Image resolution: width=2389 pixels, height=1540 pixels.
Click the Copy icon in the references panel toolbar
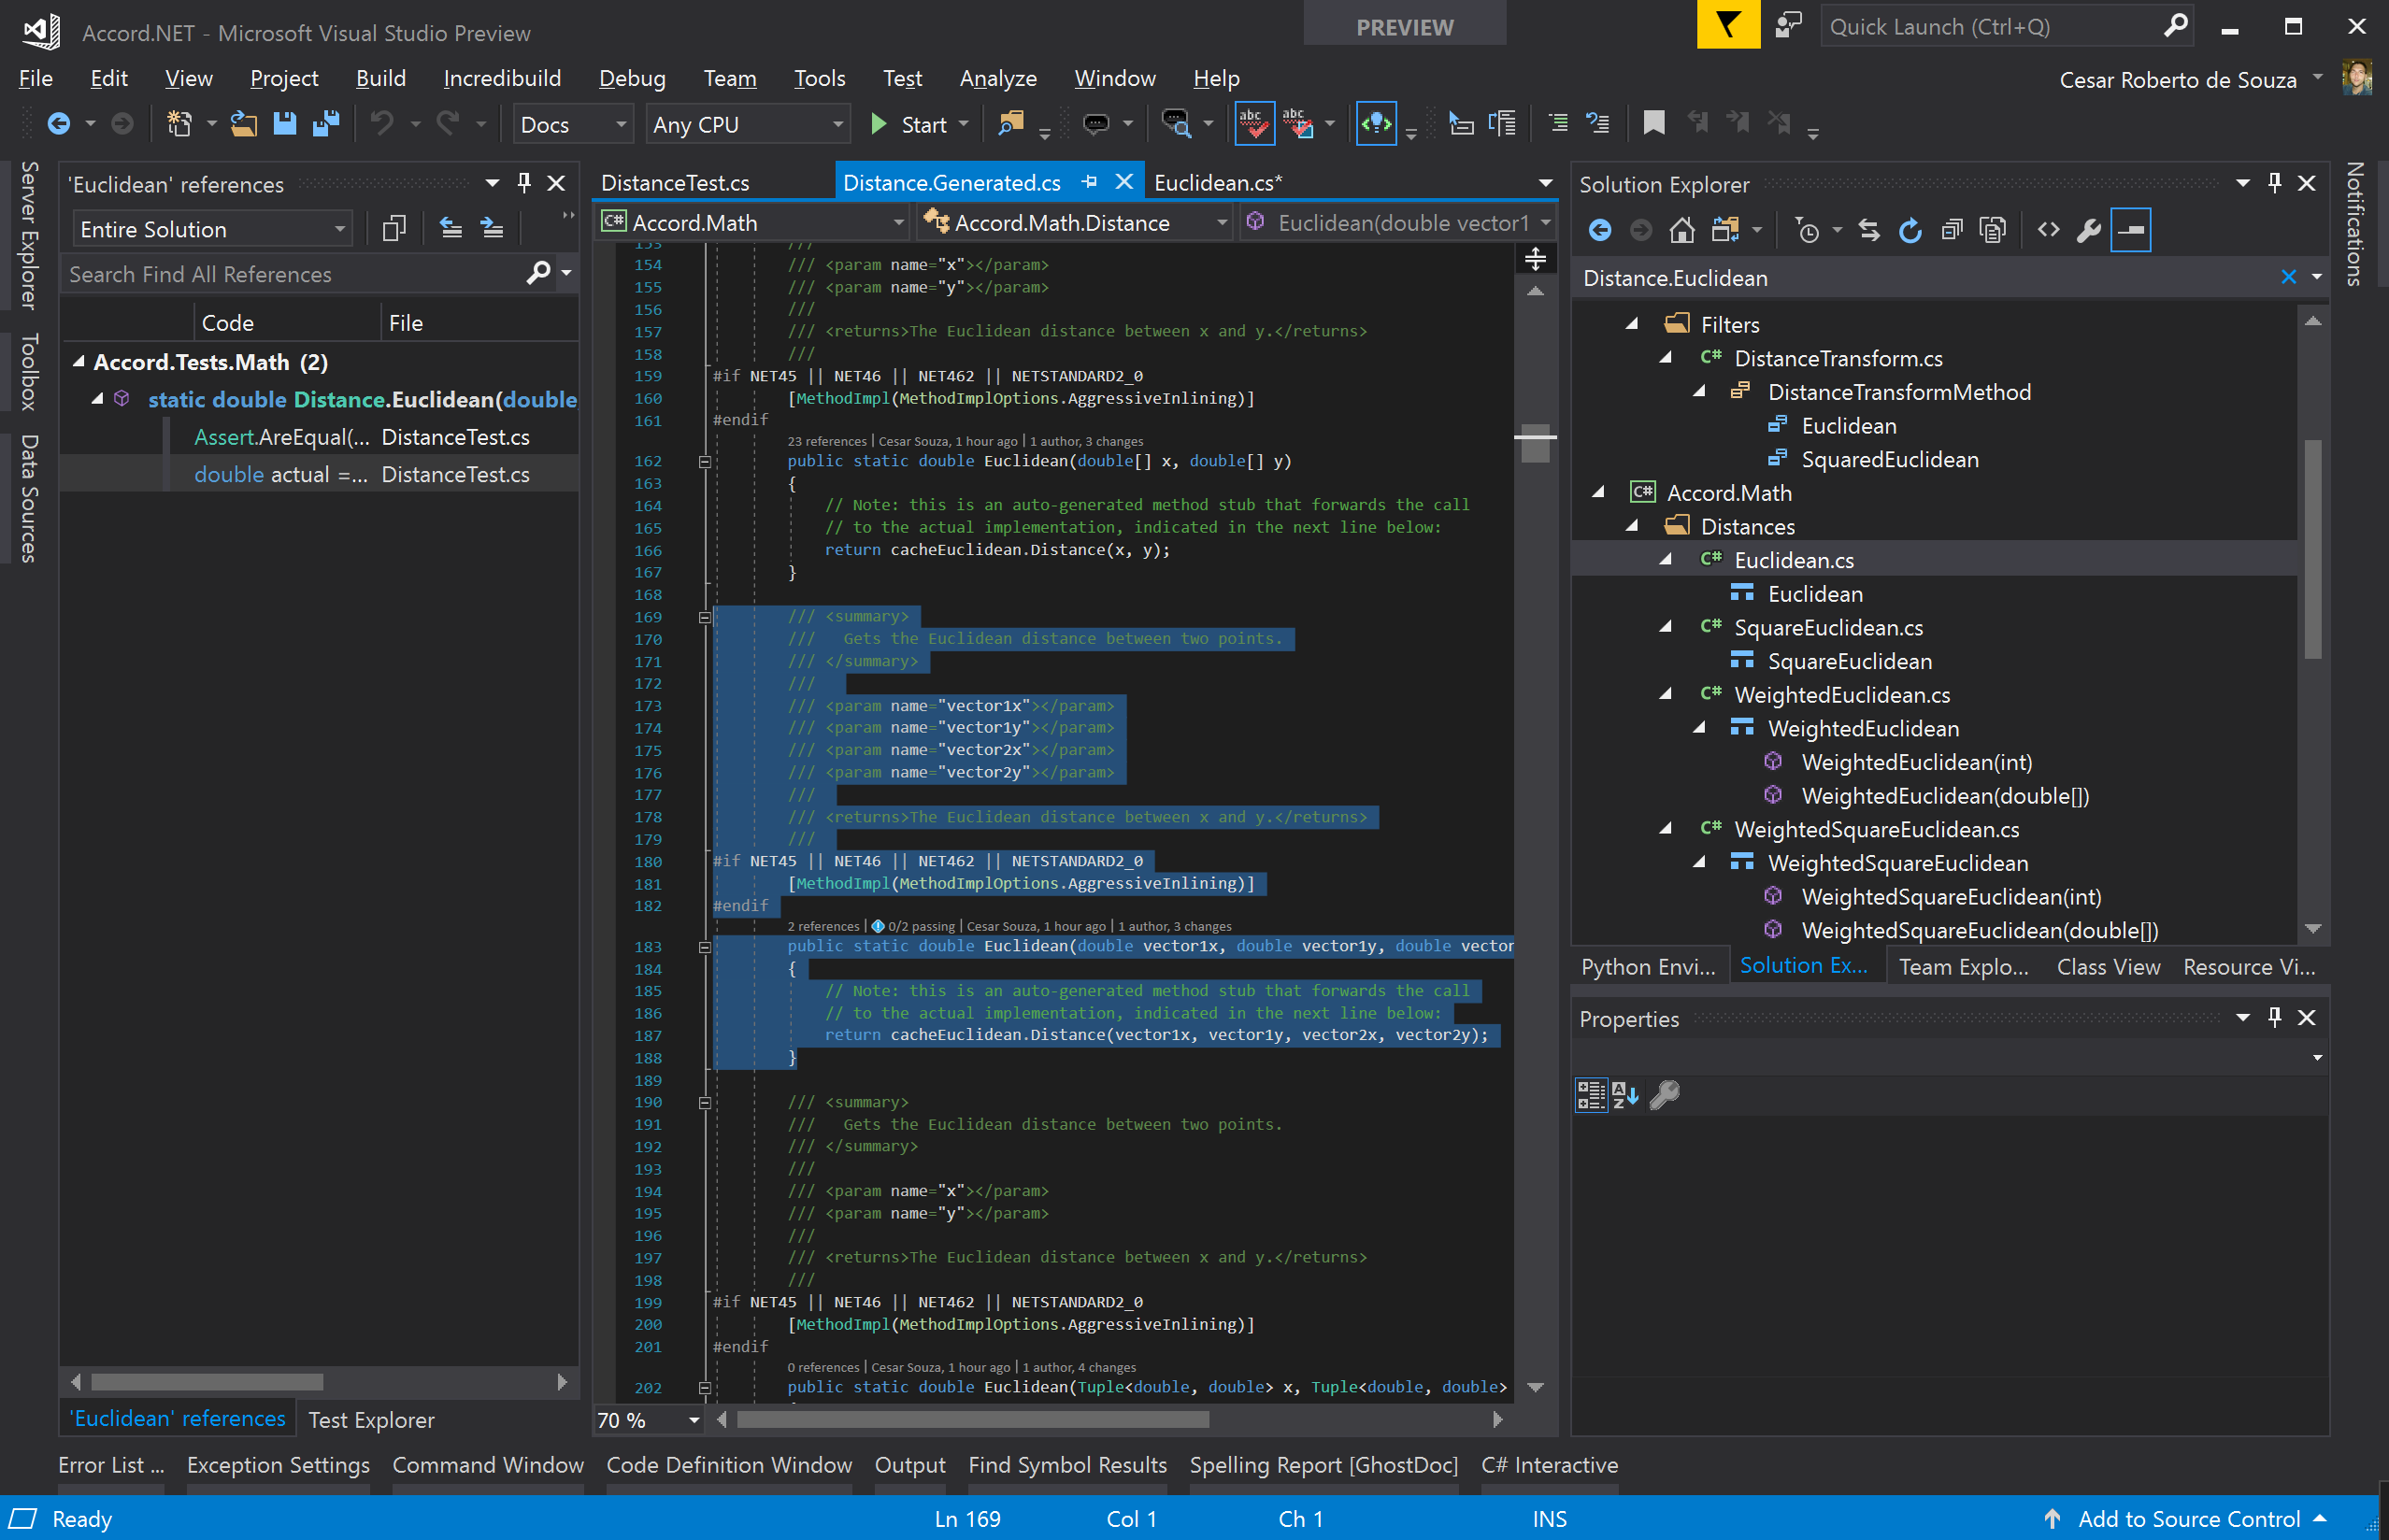click(394, 229)
